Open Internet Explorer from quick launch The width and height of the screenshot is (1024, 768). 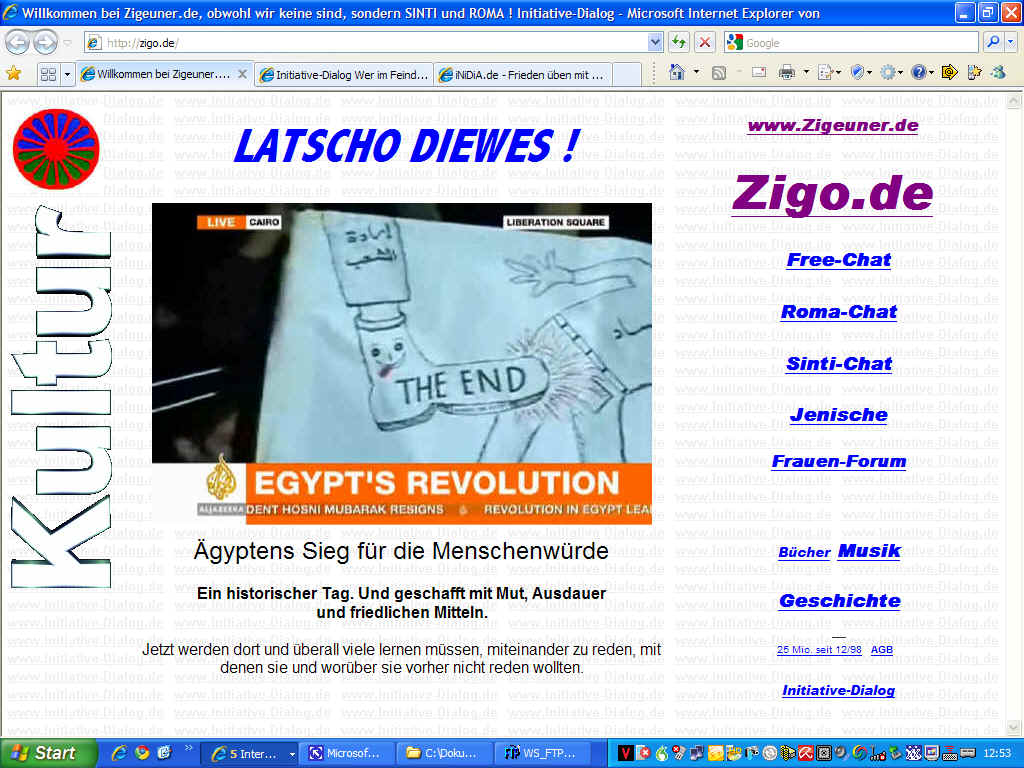pyautogui.click(x=119, y=753)
